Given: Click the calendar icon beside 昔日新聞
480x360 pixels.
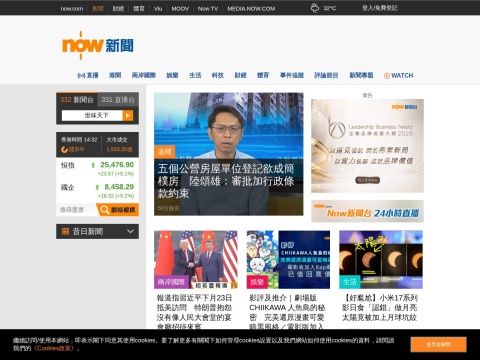Looking at the screenshot, I should pos(66,231).
